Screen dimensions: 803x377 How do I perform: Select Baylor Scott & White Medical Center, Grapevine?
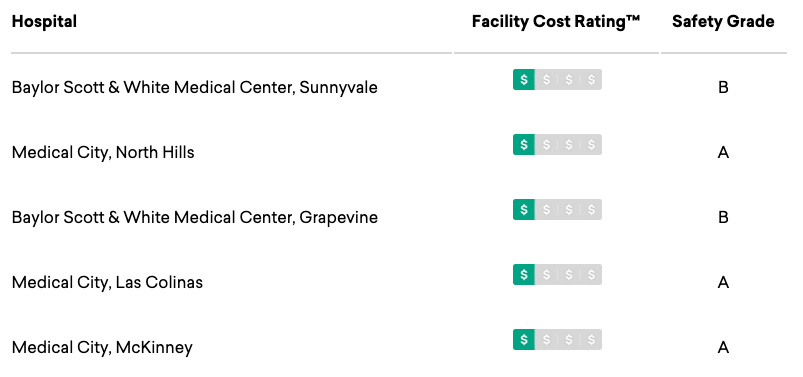point(195,218)
